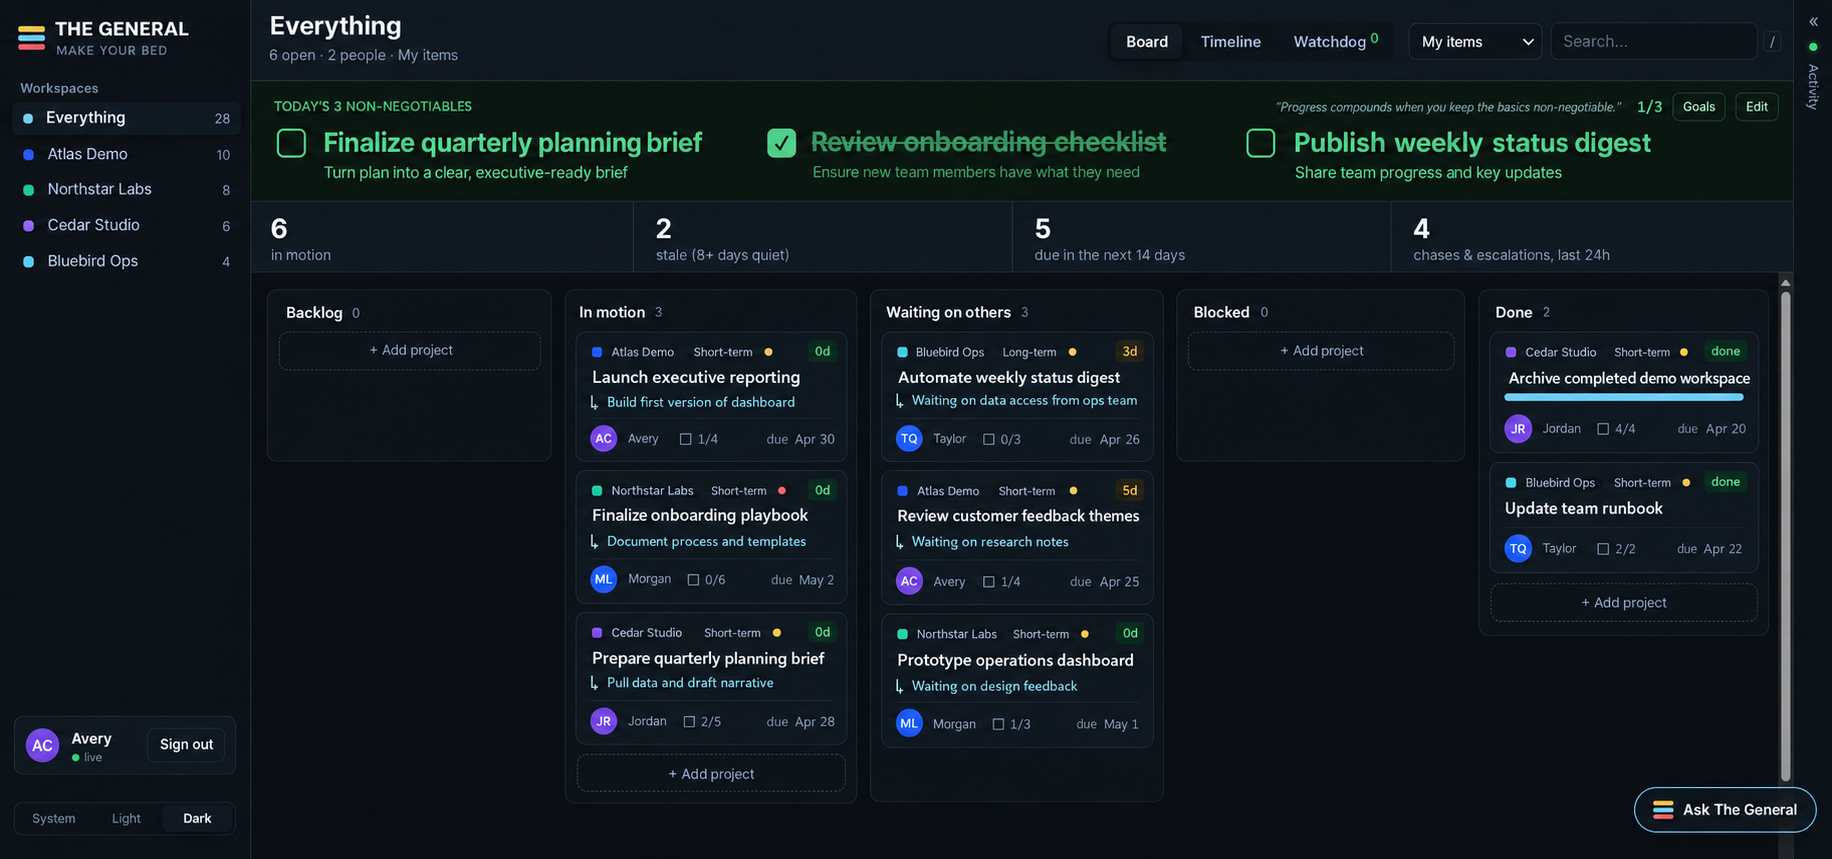Screen dimensions: 1832x859
Task: Click JR avatar on Archive completed demo workspace
Action: click(1518, 429)
